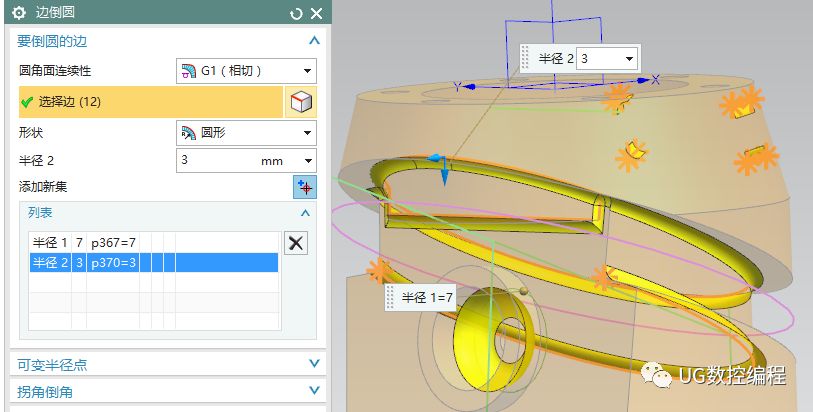Click the edge selection cube icon

pyautogui.click(x=301, y=102)
